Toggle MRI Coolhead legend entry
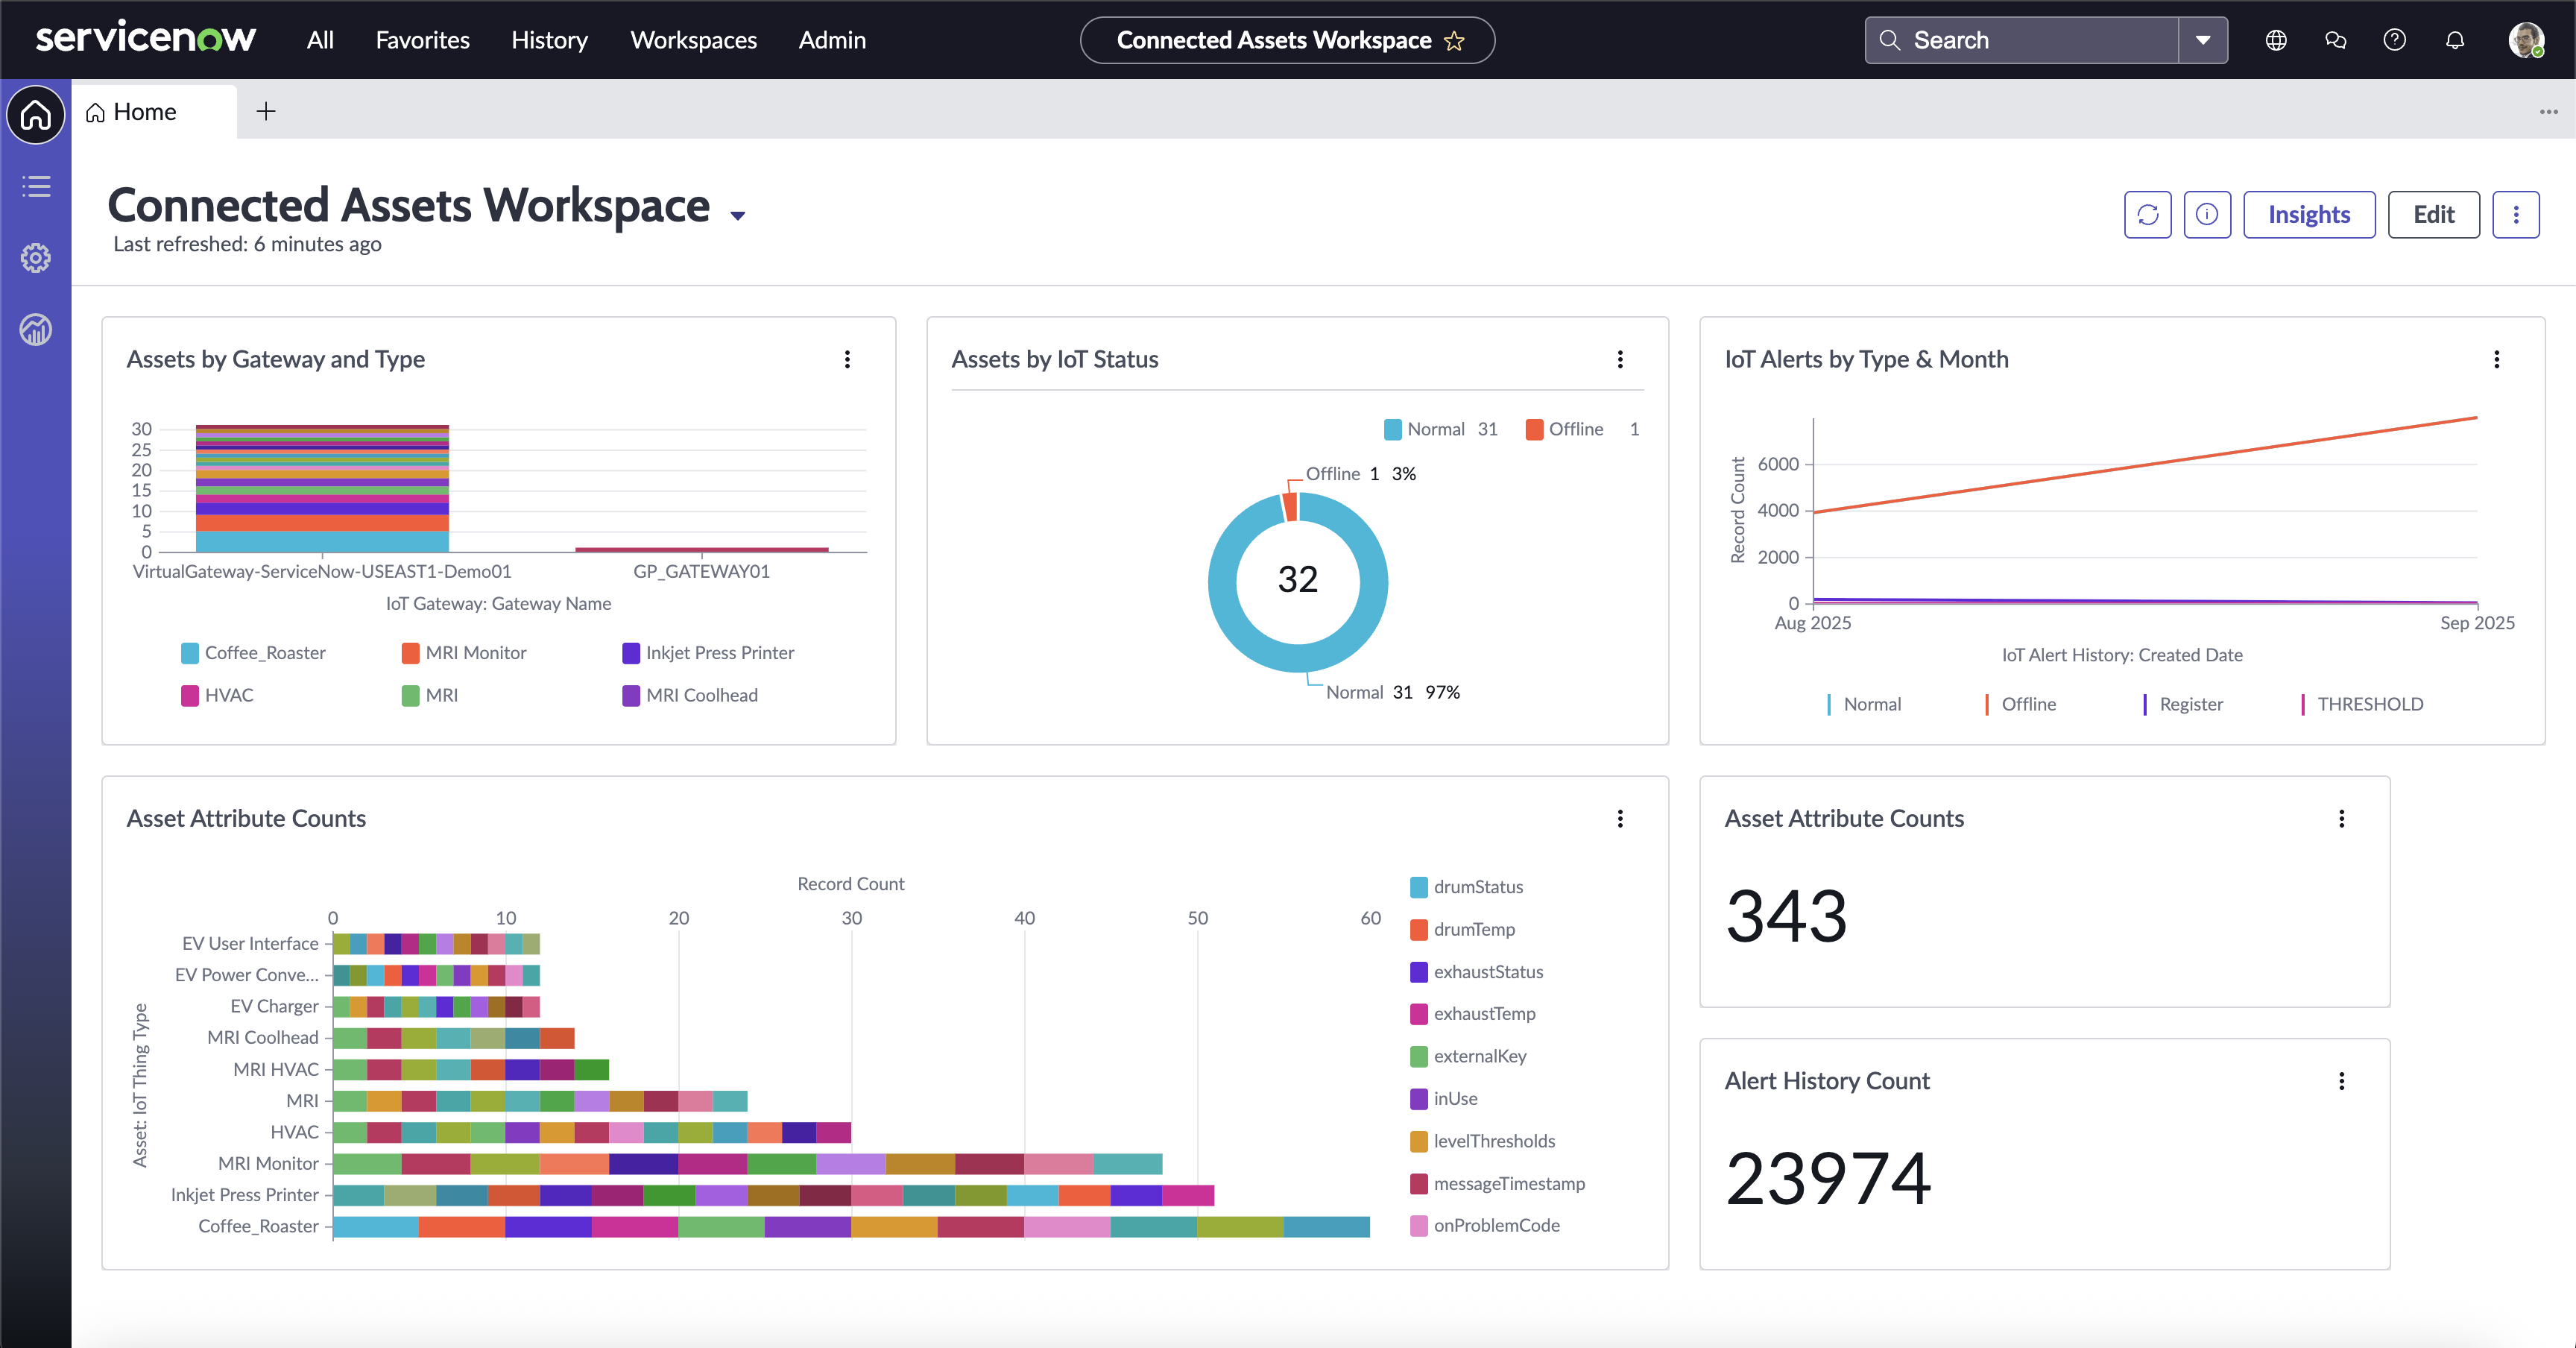Screen dimensions: 2576x1348 690,695
